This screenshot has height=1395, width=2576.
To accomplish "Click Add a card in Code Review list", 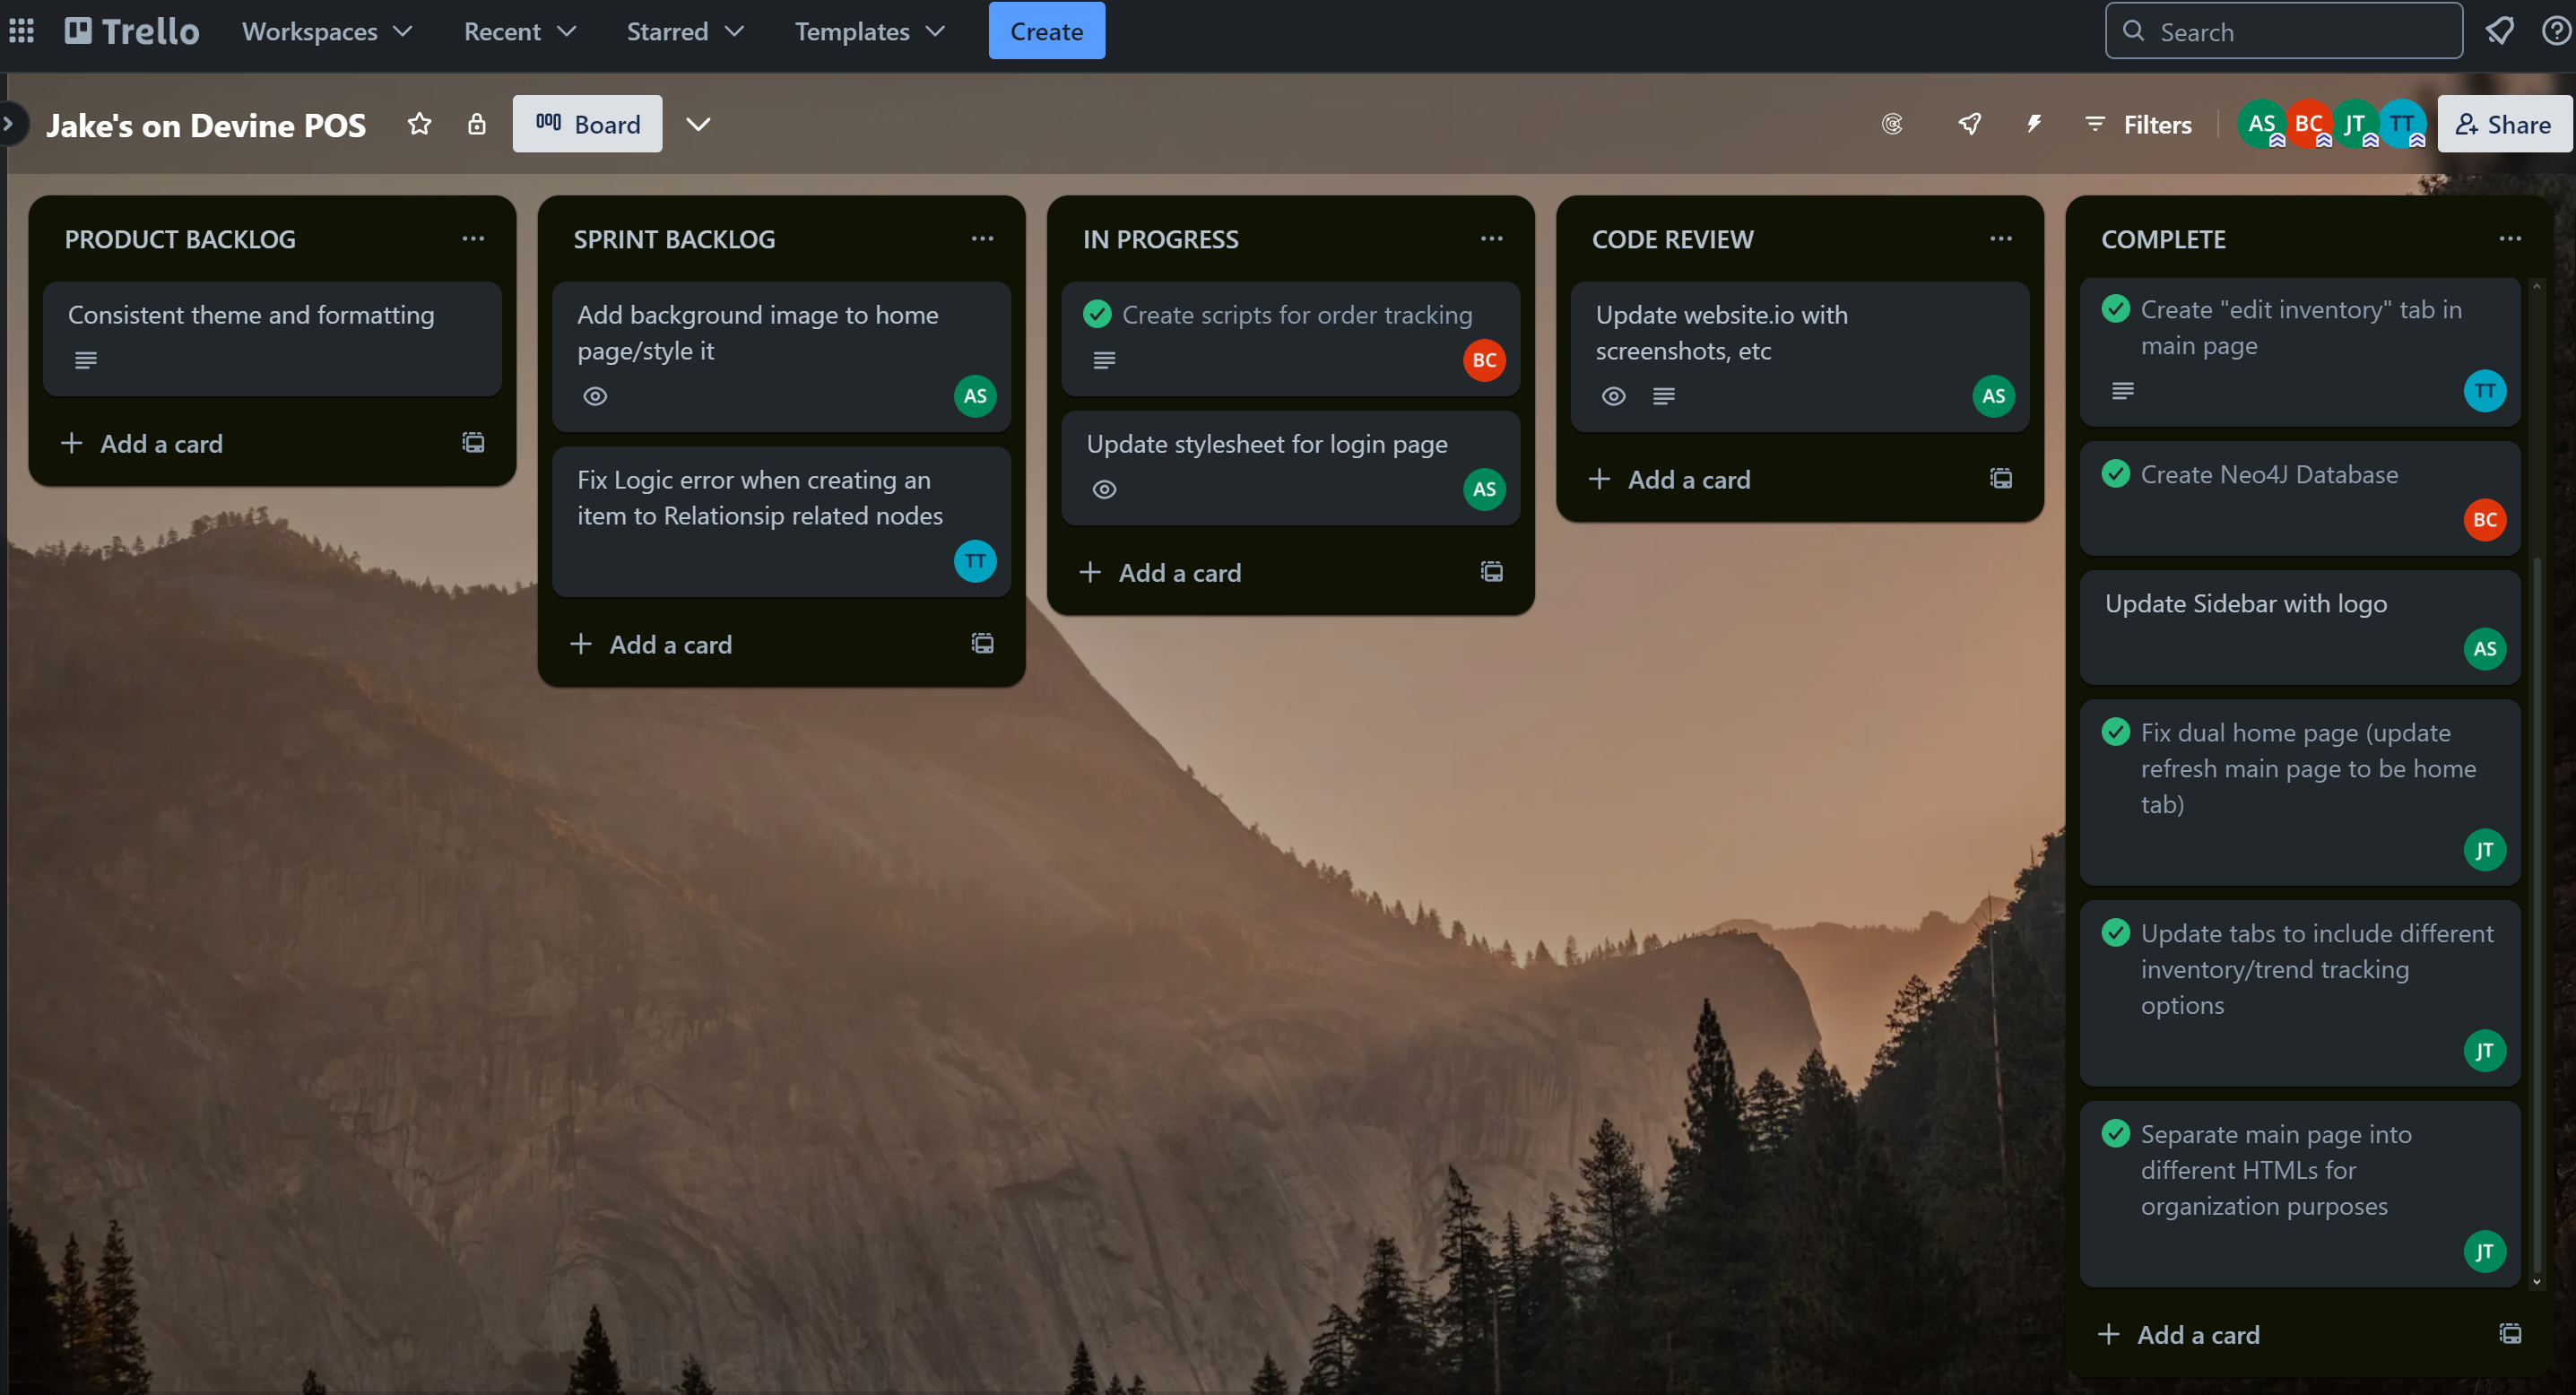I will 1689,480.
